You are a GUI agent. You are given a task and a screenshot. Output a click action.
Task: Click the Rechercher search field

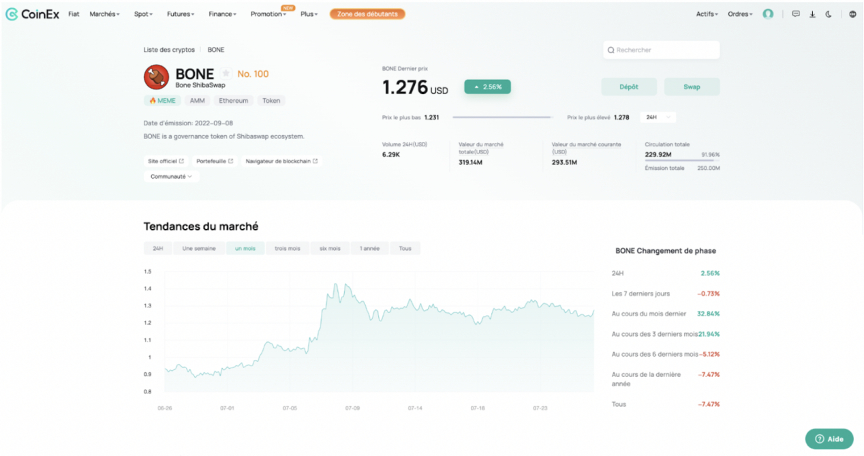coord(661,50)
